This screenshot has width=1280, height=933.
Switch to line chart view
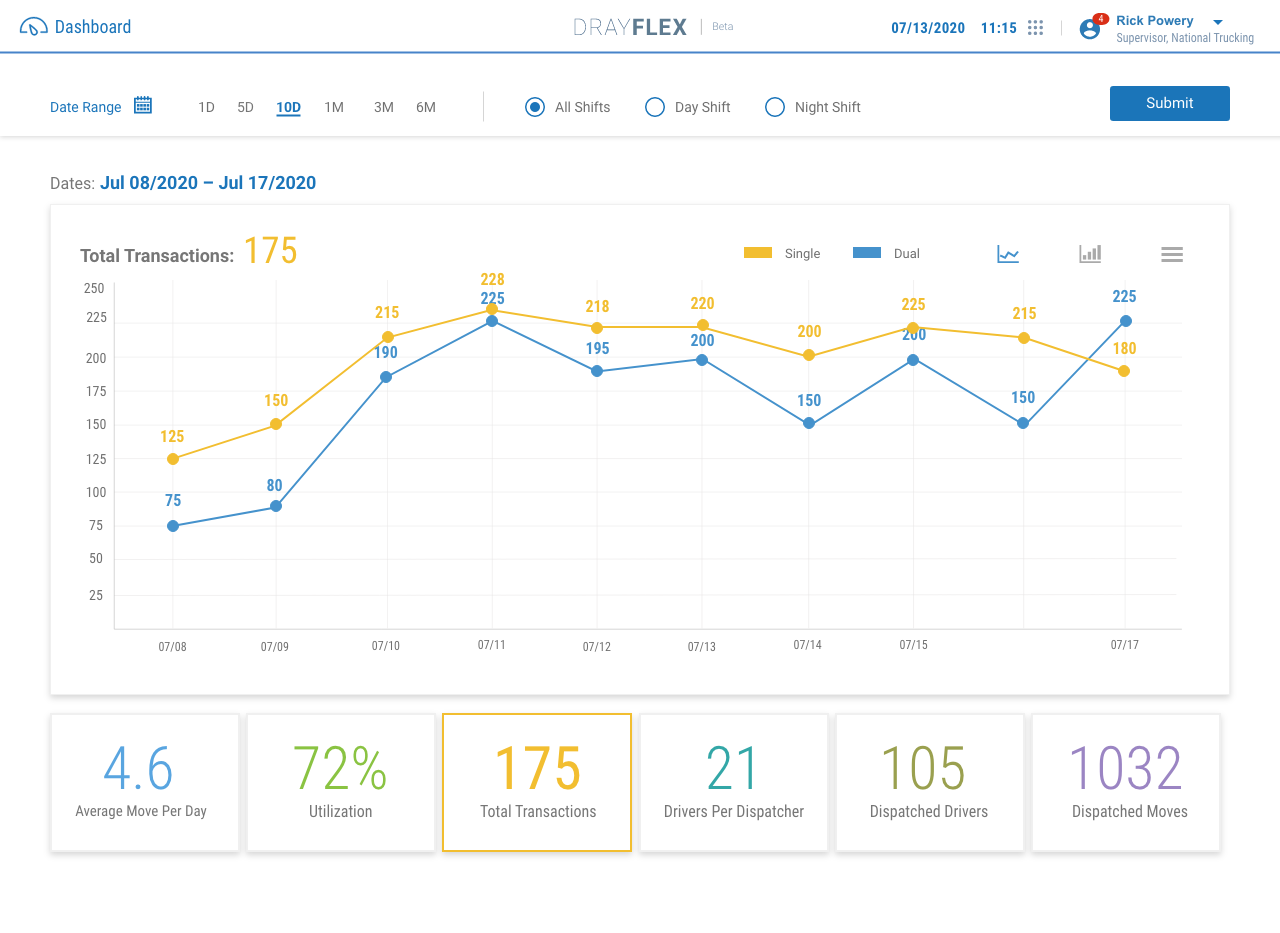click(1008, 254)
